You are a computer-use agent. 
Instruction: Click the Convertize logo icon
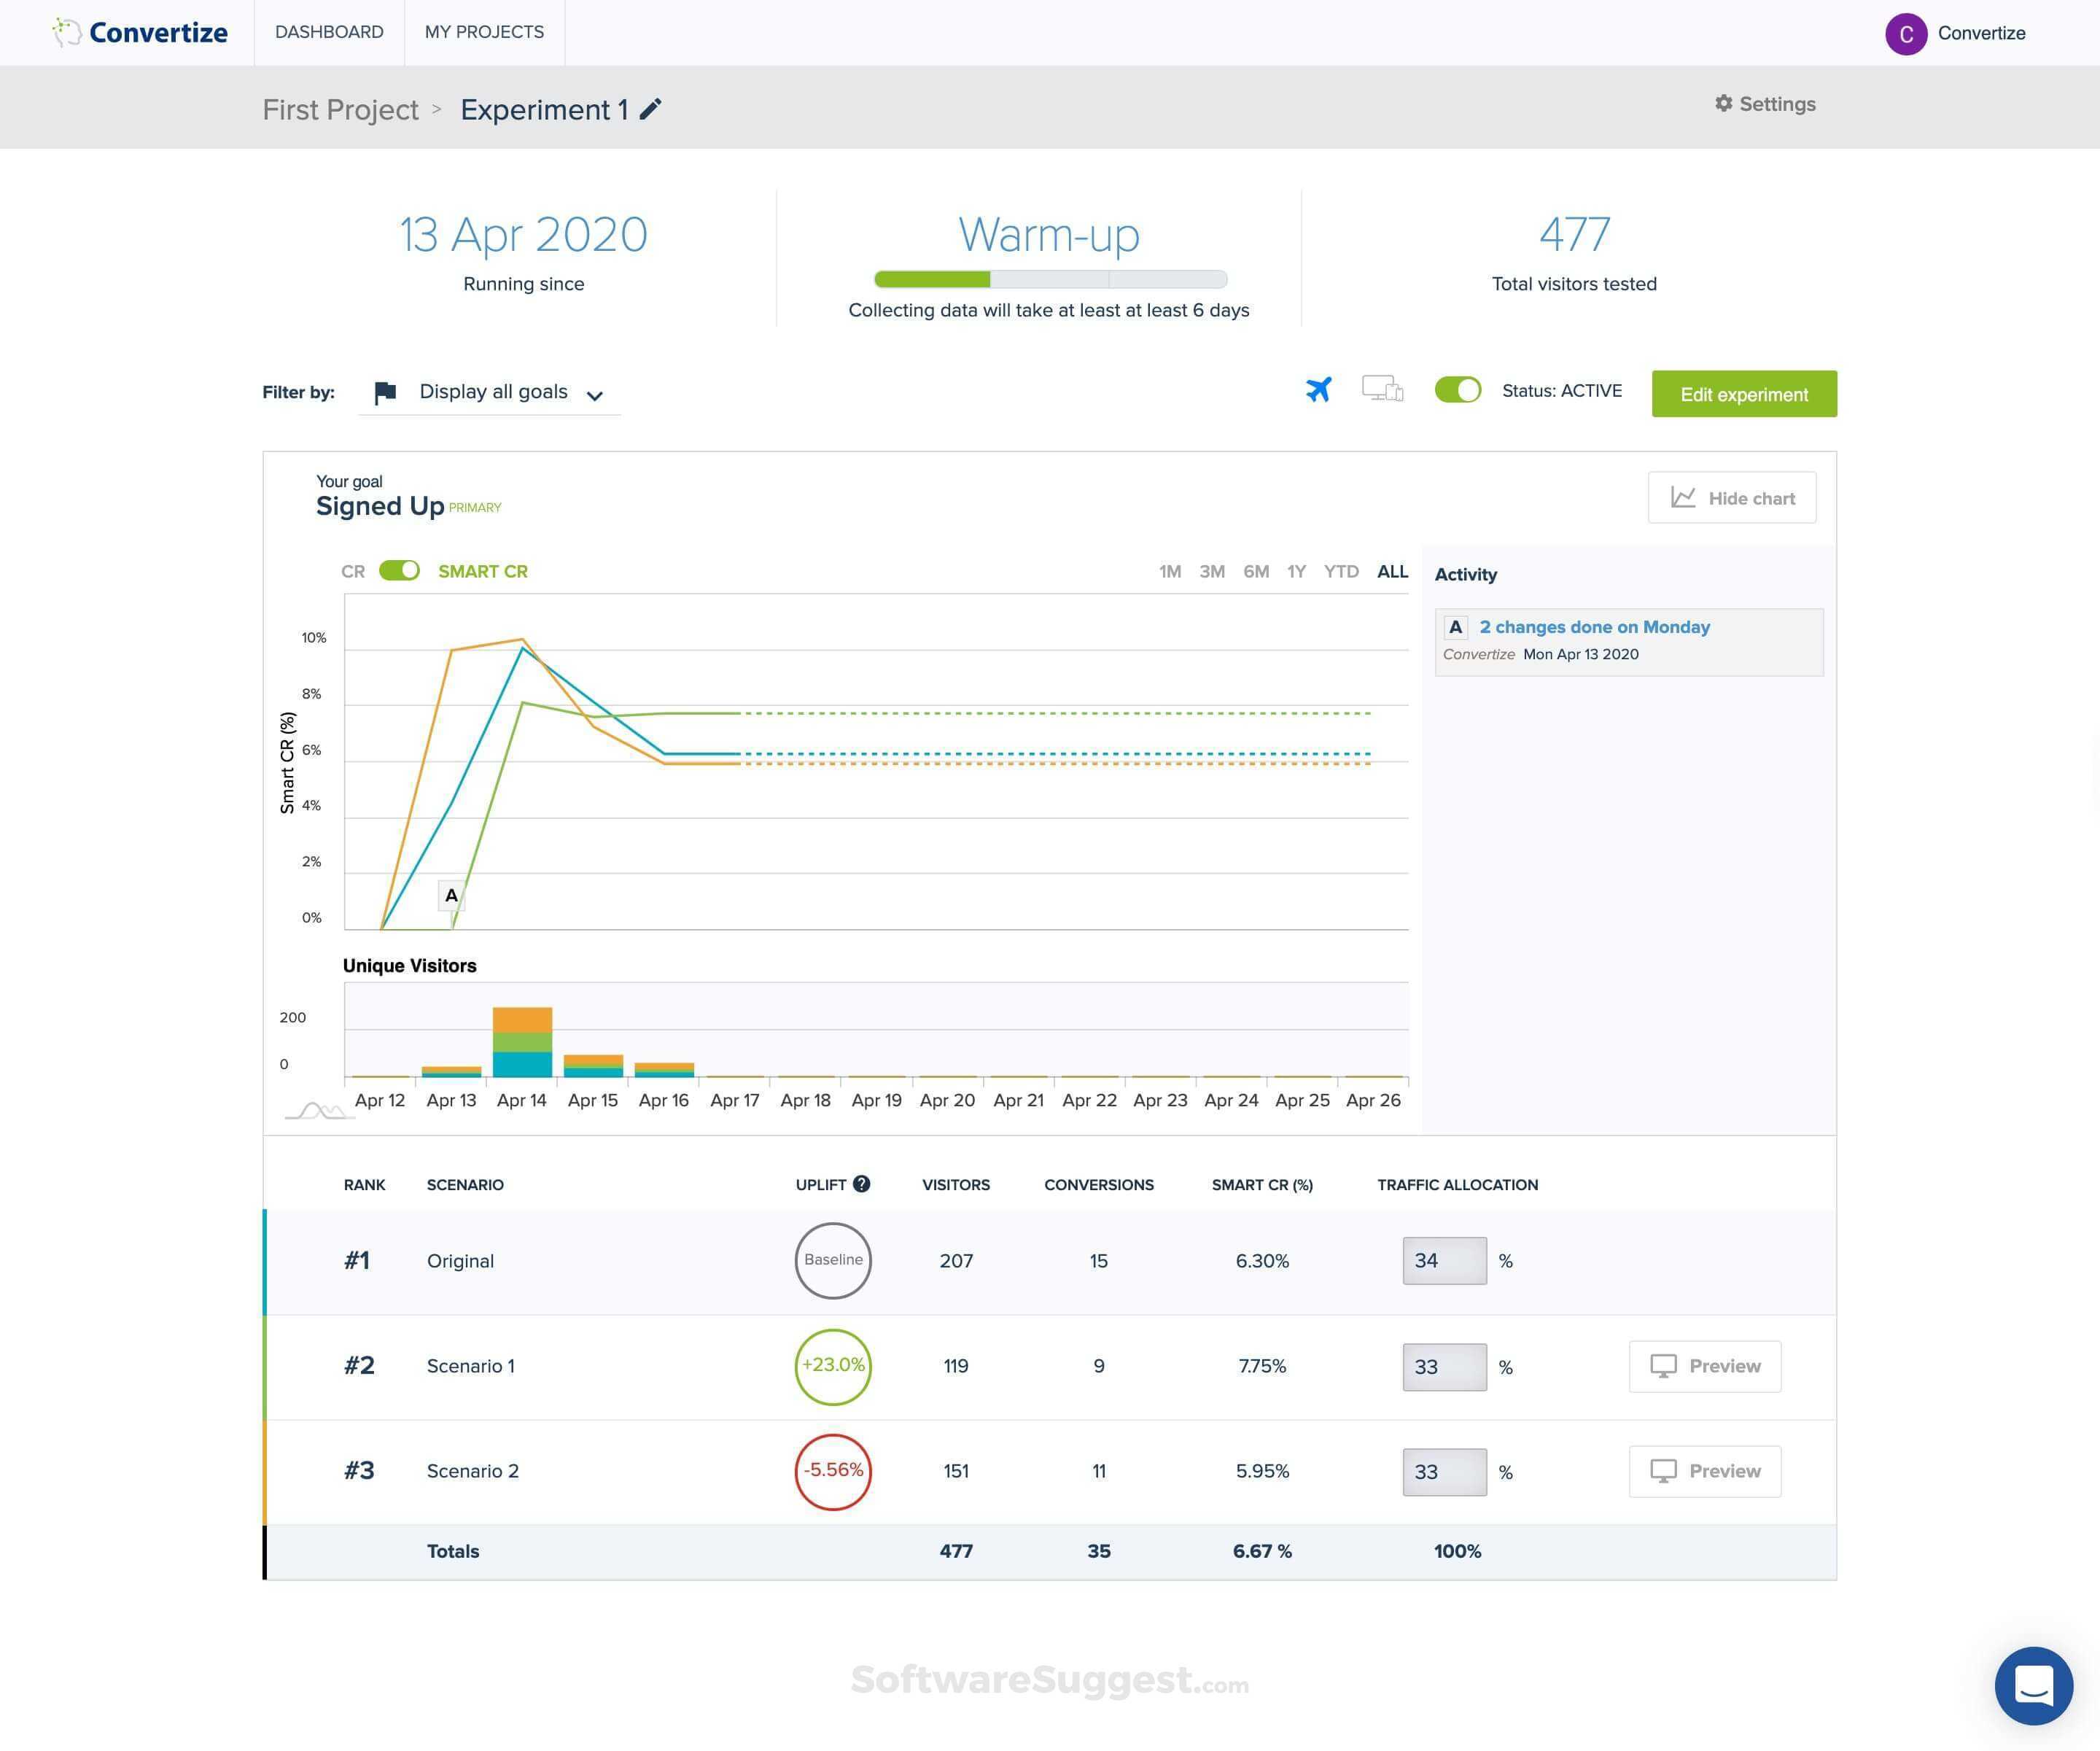pos(66,31)
